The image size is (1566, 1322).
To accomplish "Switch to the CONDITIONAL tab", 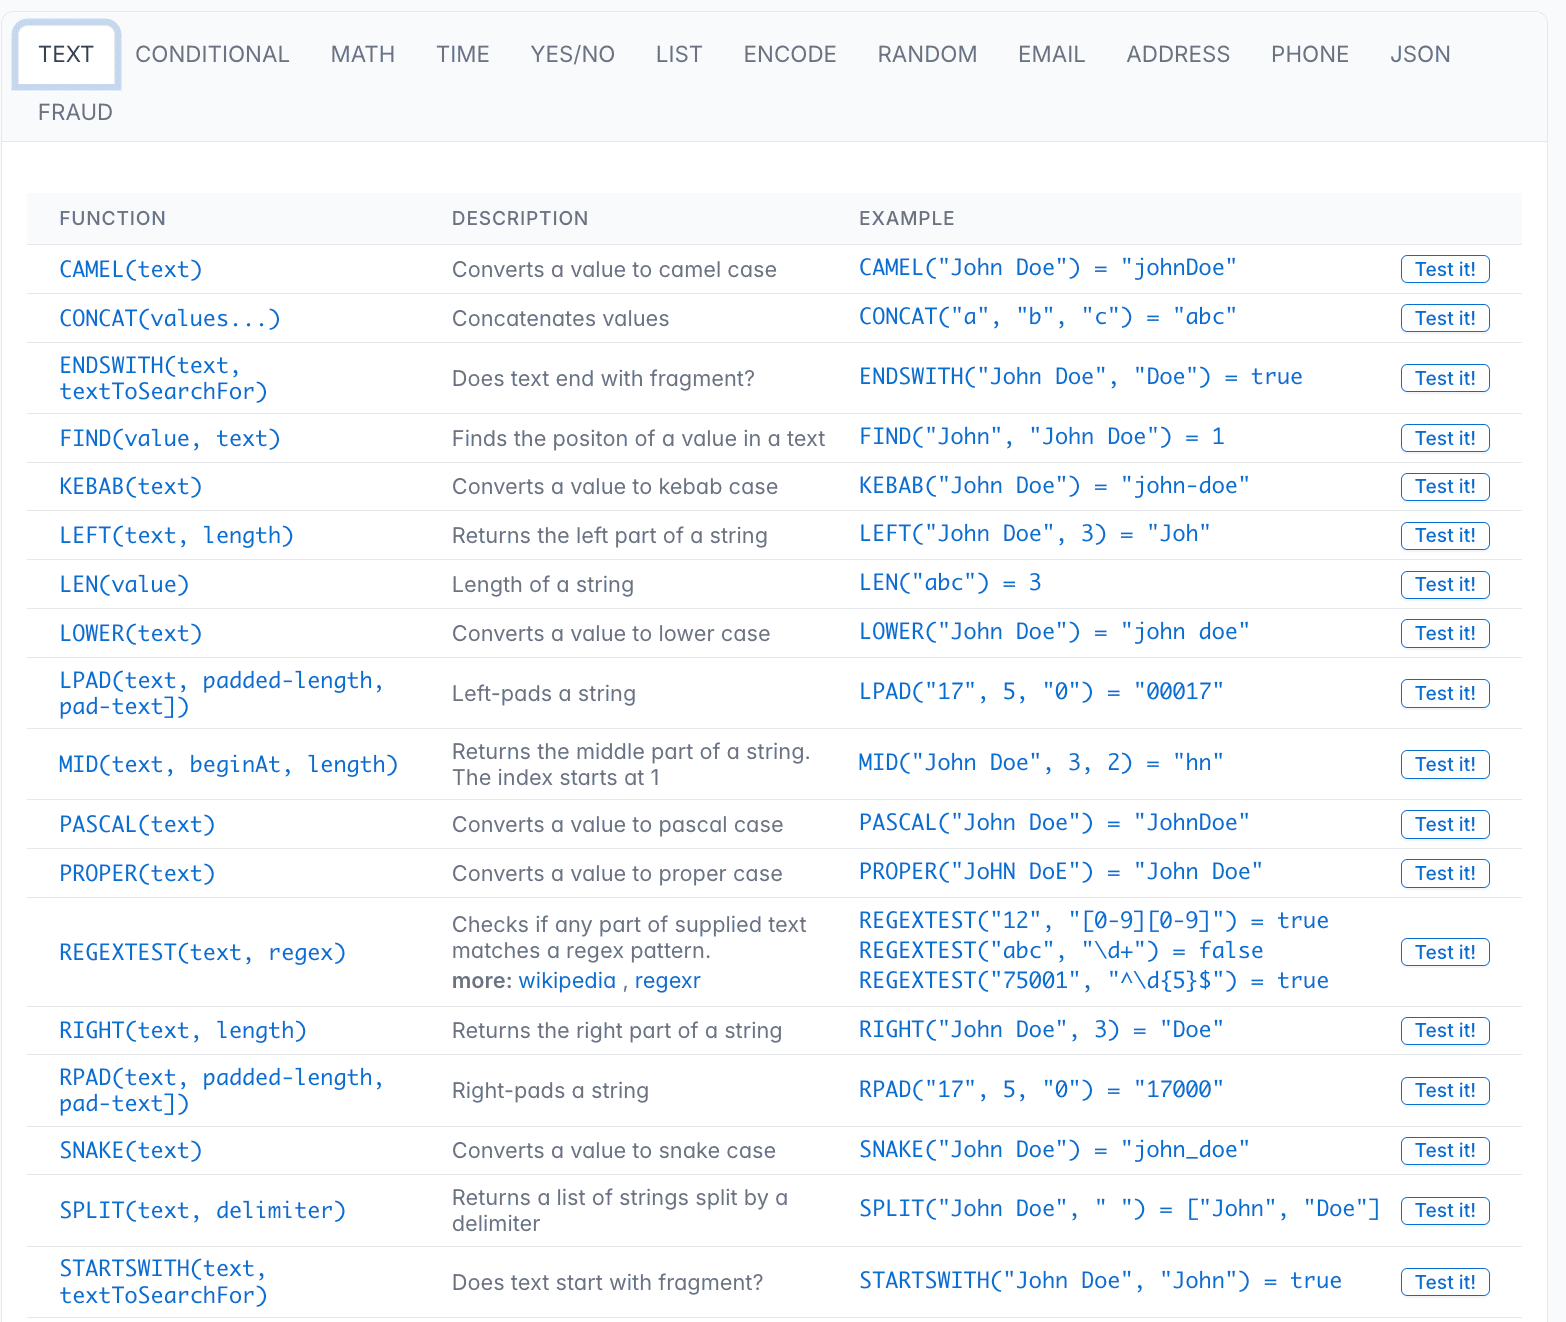I will [x=212, y=54].
